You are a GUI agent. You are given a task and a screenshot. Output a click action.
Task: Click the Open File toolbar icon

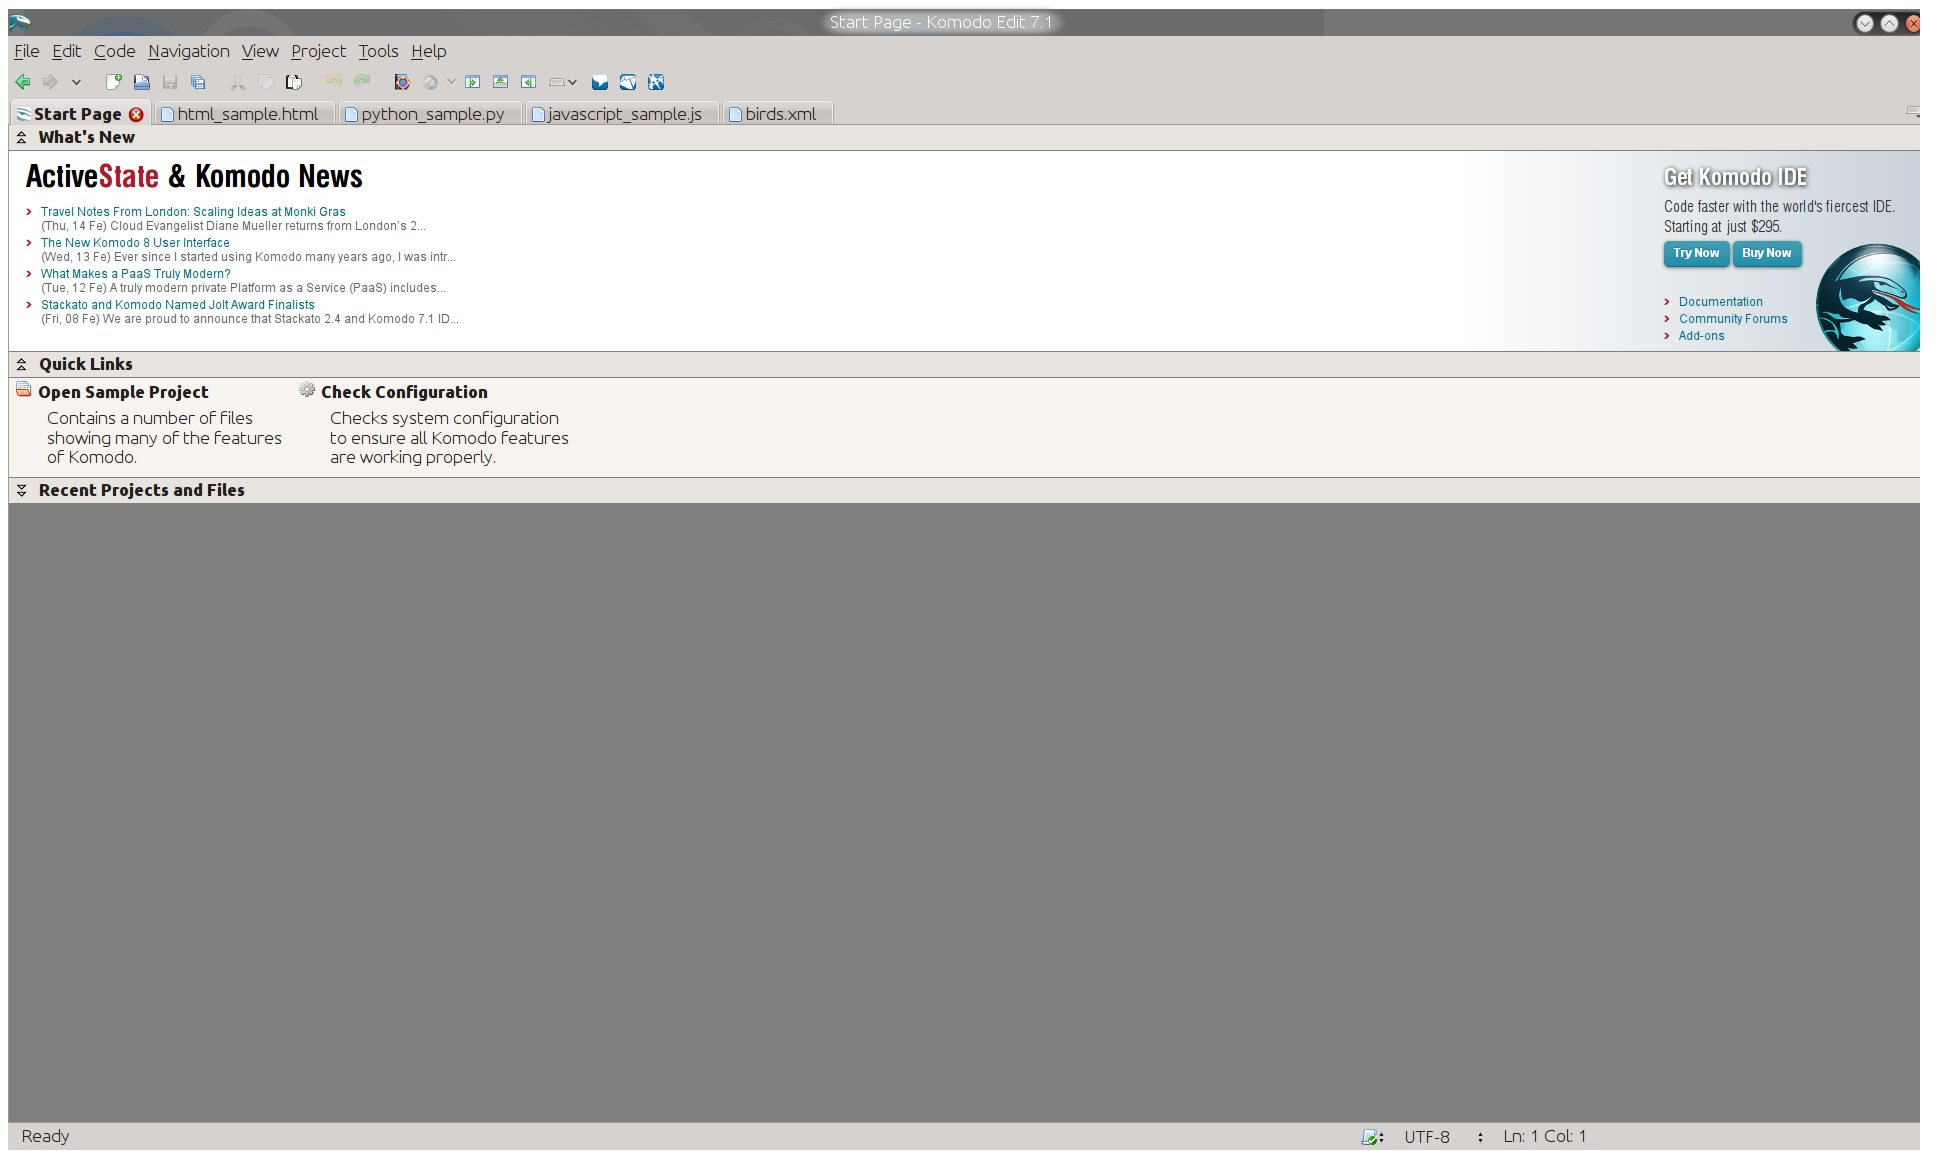point(142,82)
